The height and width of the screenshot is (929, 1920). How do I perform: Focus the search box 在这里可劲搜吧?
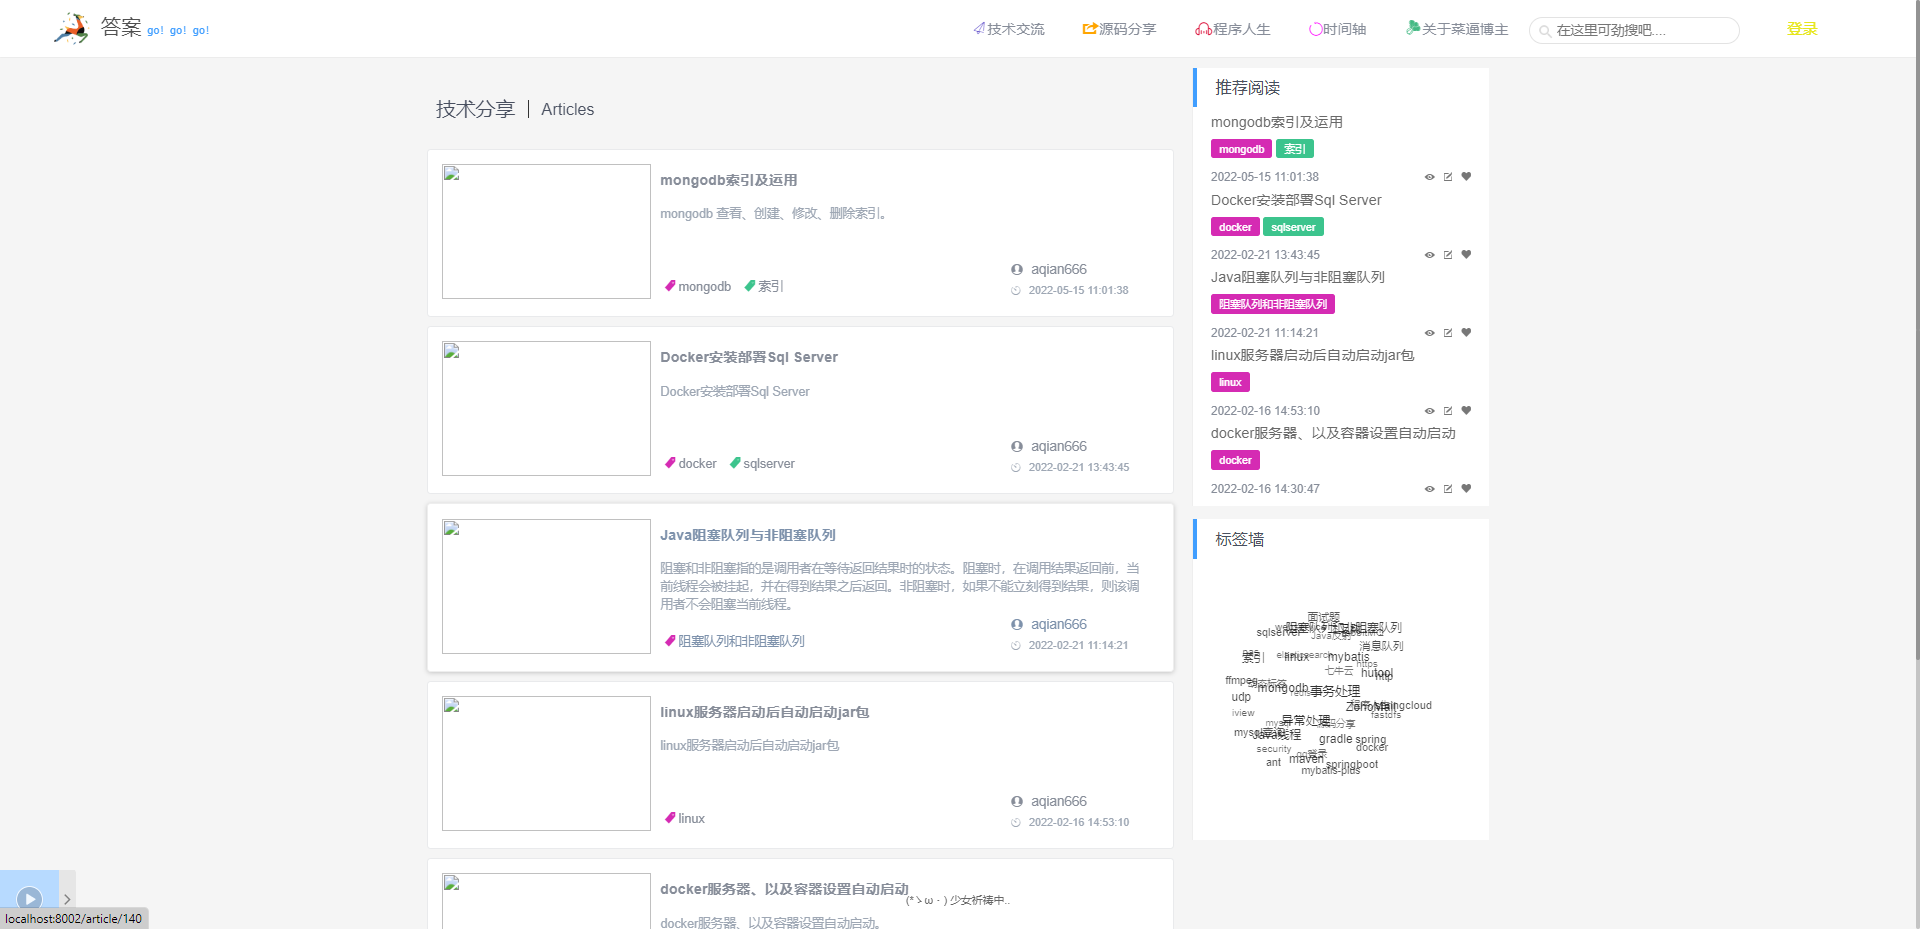coord(1634,30)
